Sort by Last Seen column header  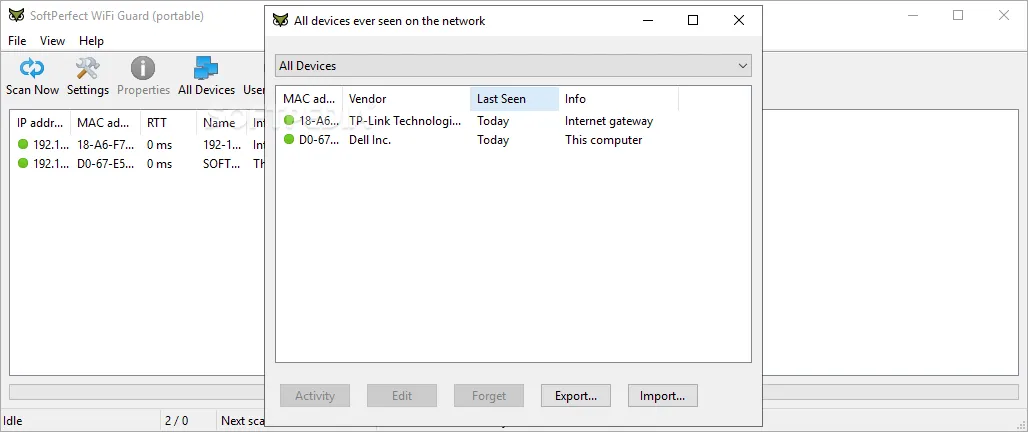coord(515,99)
